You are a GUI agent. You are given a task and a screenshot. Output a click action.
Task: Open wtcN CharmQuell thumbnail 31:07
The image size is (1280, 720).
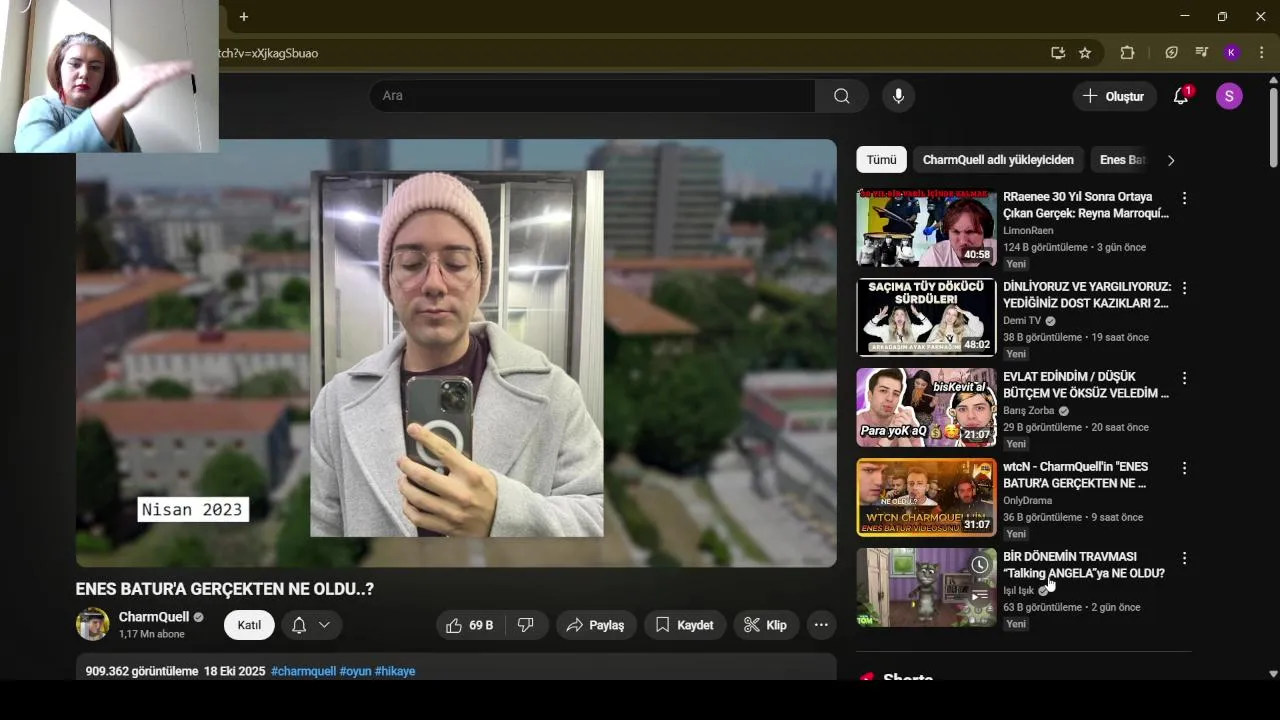coord(926,498)
